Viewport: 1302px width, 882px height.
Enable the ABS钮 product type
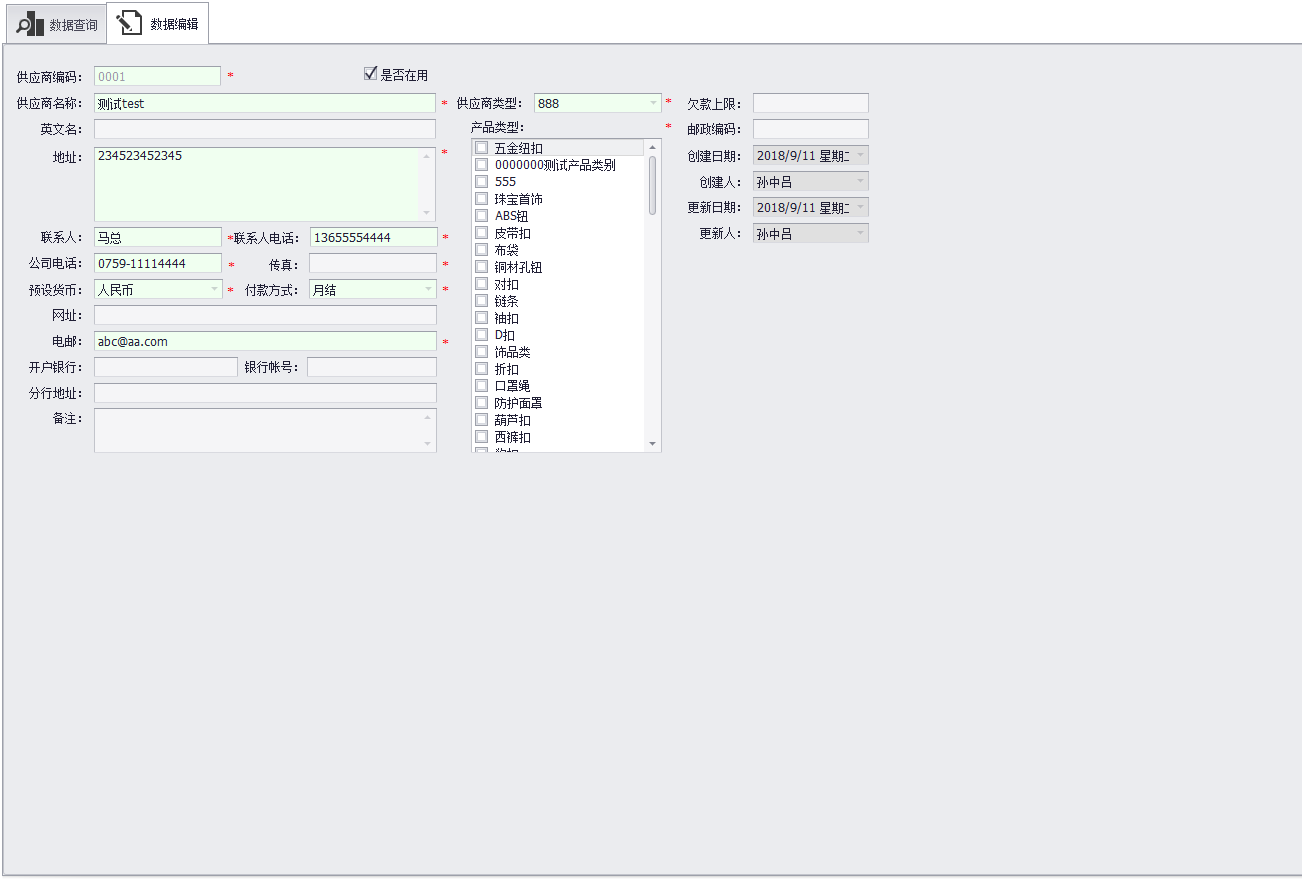click(x=481, y=215)
